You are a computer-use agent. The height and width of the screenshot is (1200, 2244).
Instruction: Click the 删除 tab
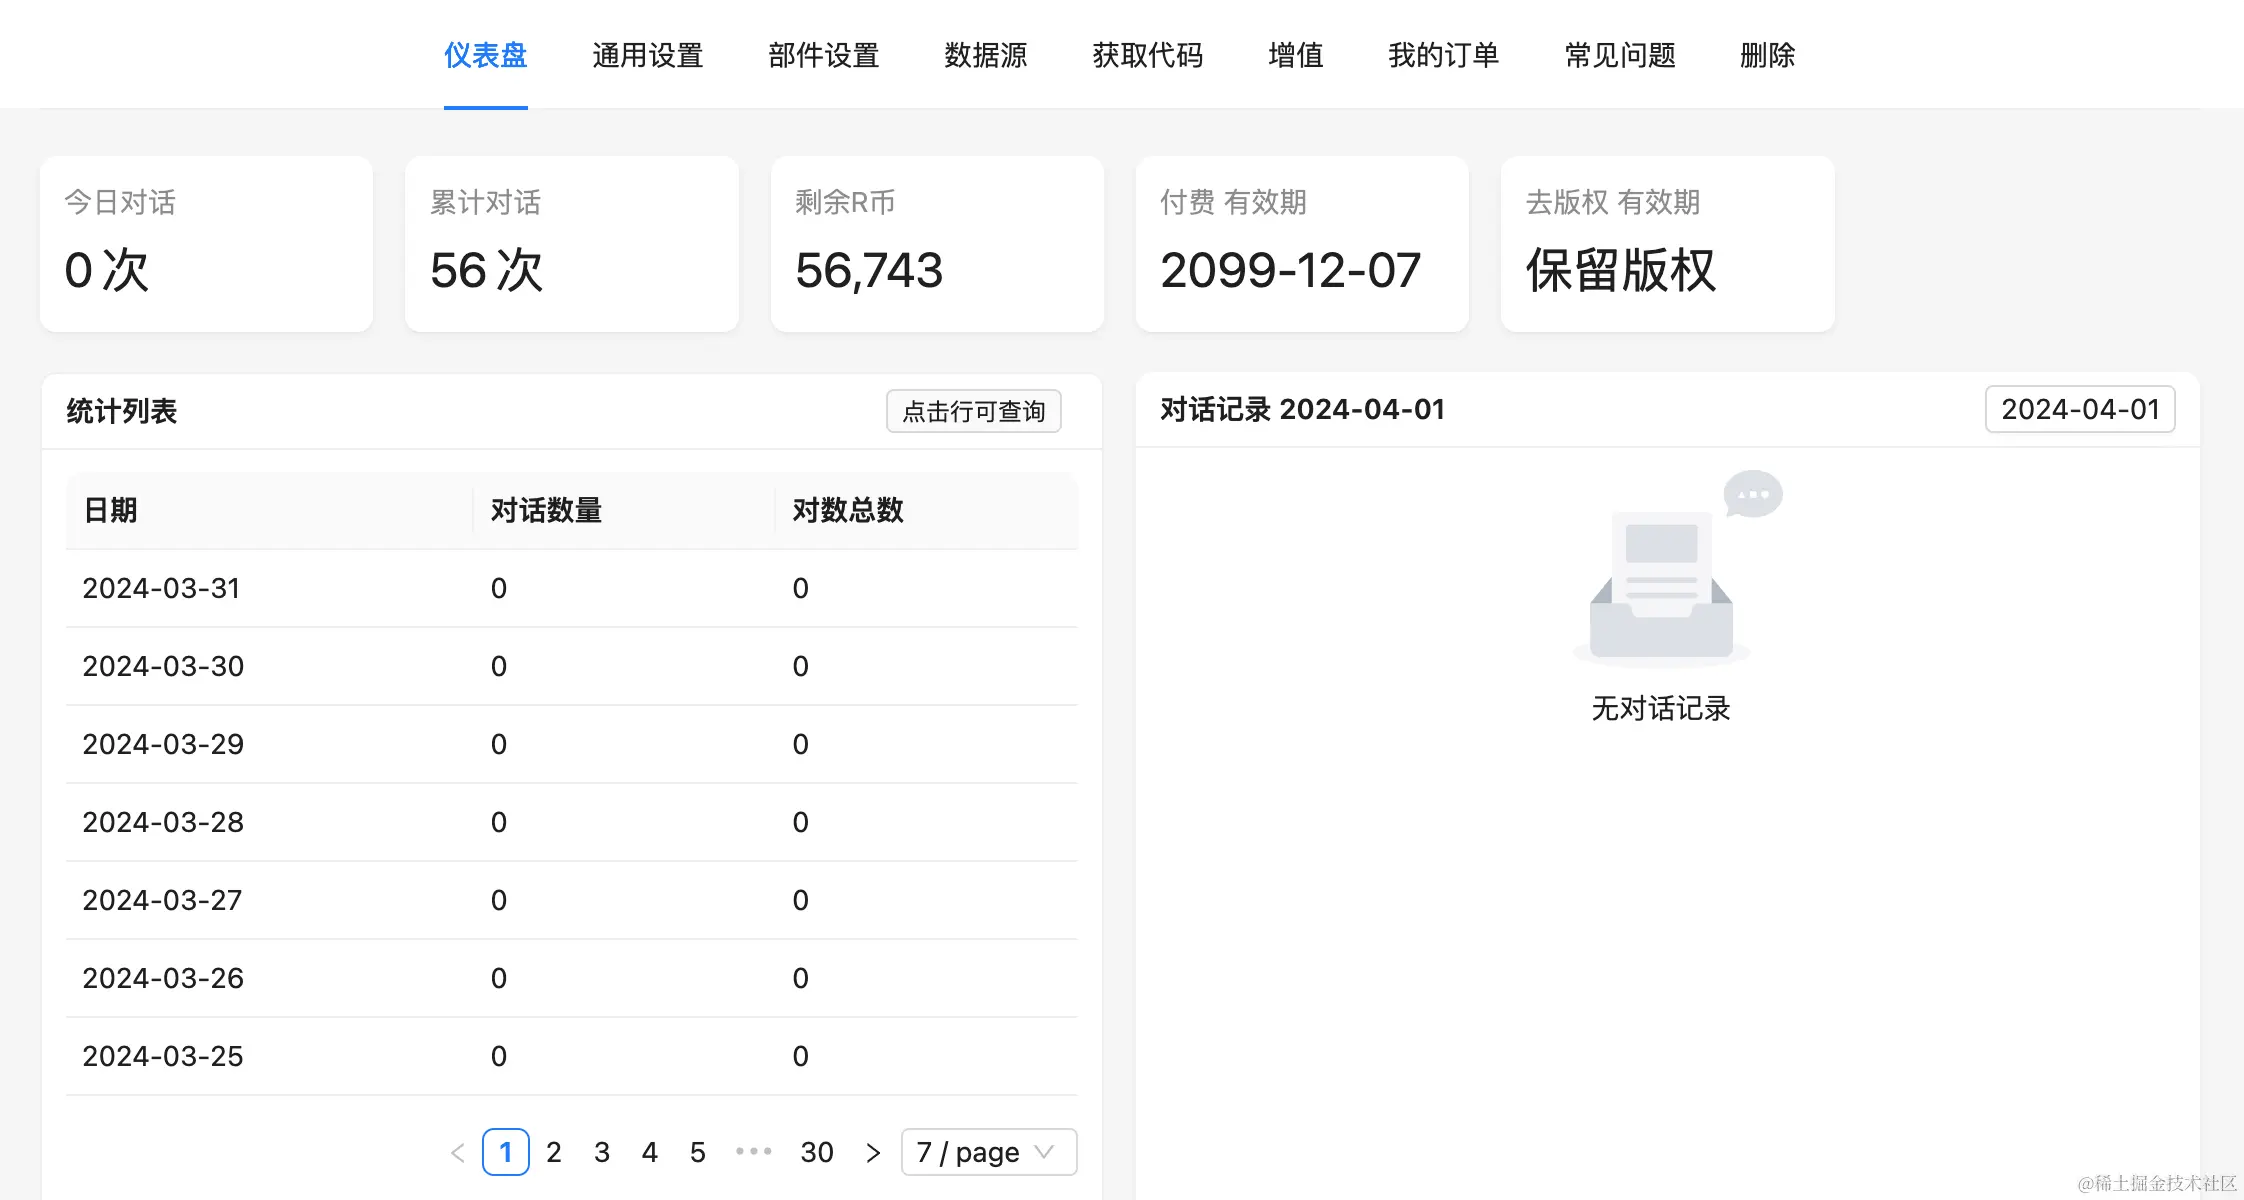coord(1767,55)
